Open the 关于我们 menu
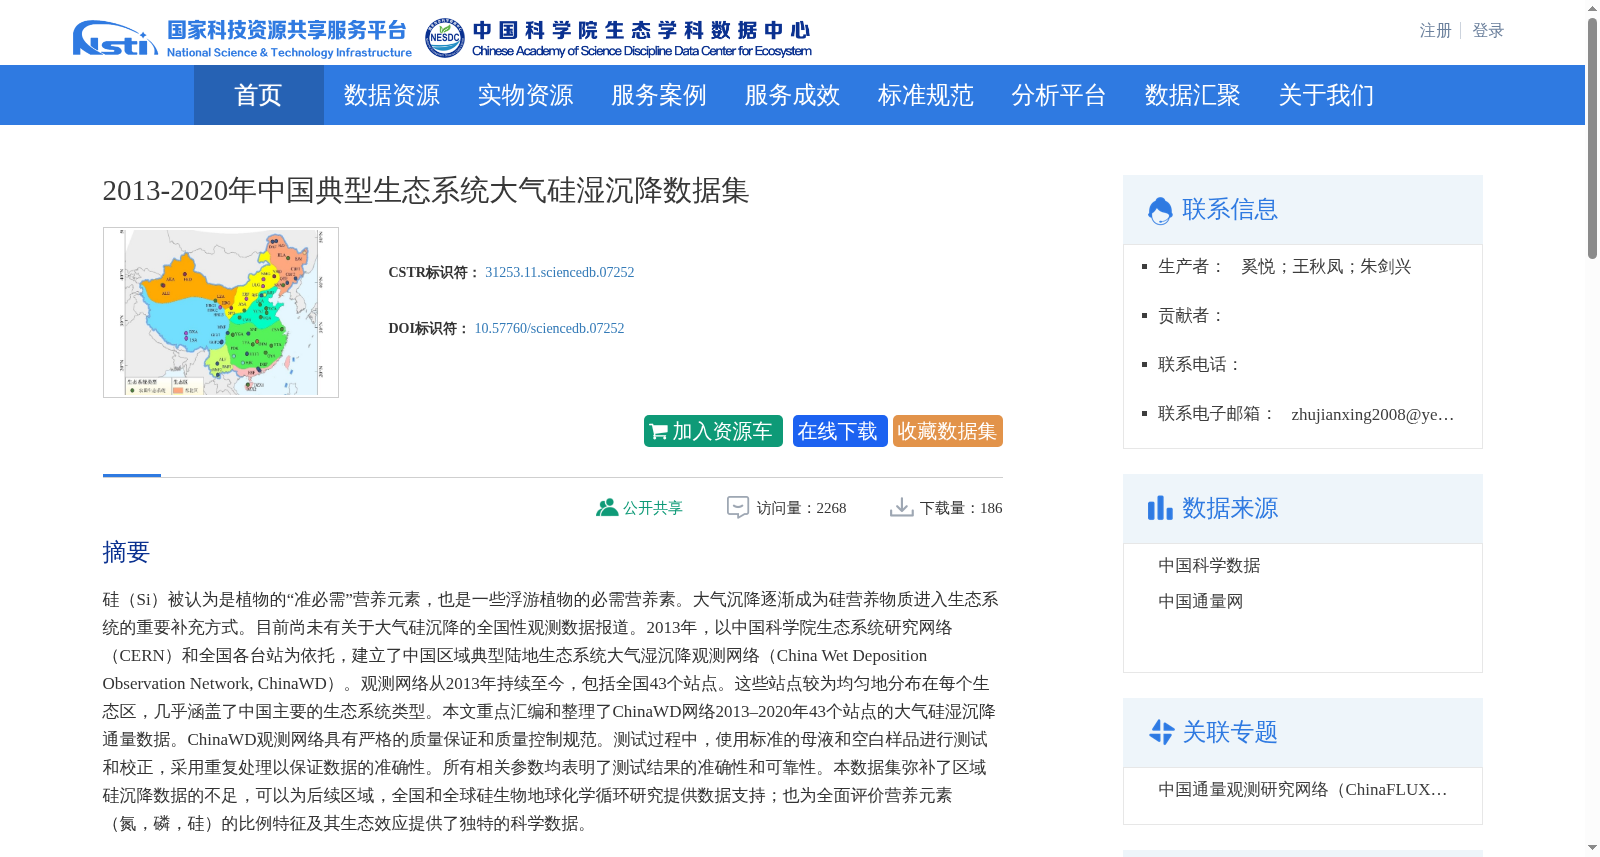 point(1326,95)
